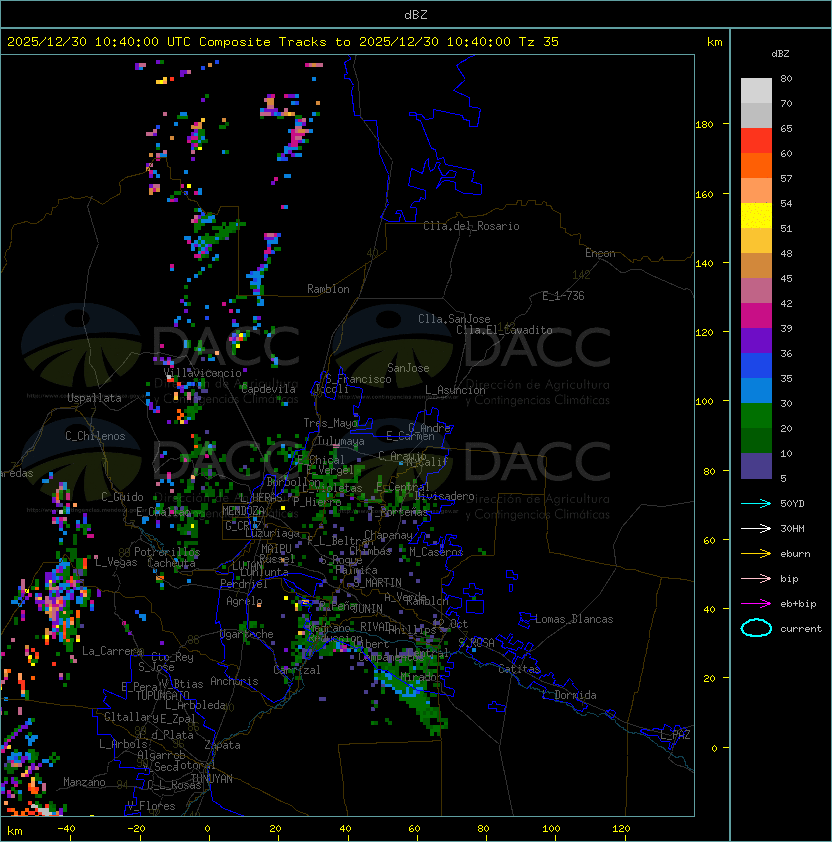The width and height of the screenshot is (832, 842).
Task: Click the C_Chilenos map label
Action: point(95,436)
